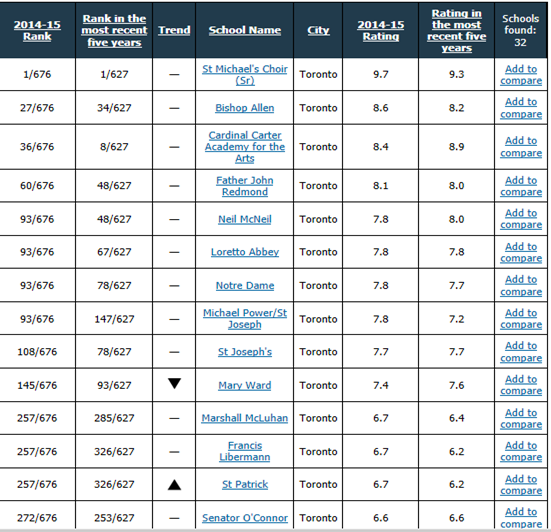Select the 34/627 five-year rank cell

[114, 108]
